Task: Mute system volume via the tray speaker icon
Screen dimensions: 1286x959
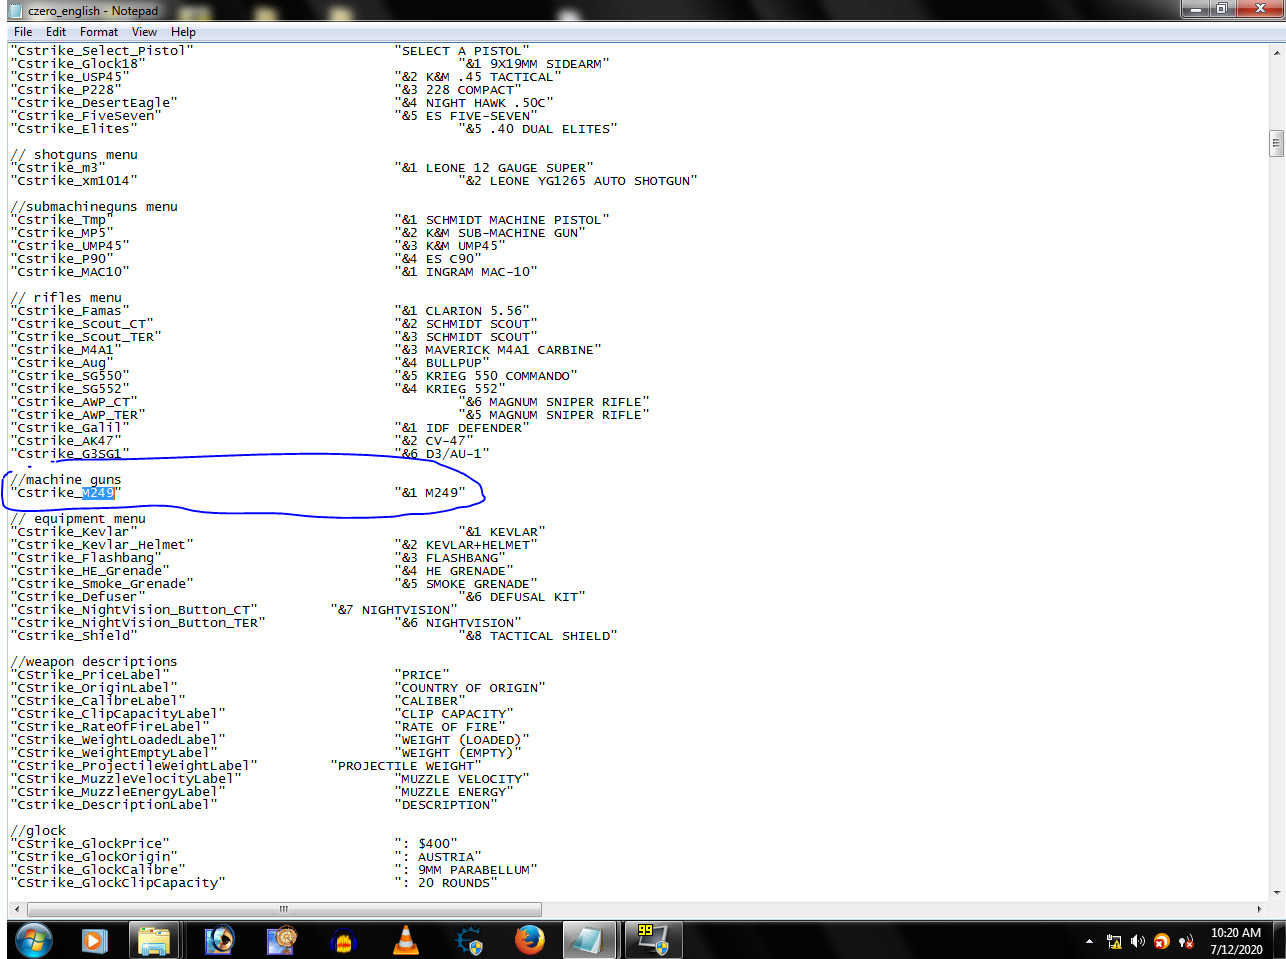Action: (1137, 941)
